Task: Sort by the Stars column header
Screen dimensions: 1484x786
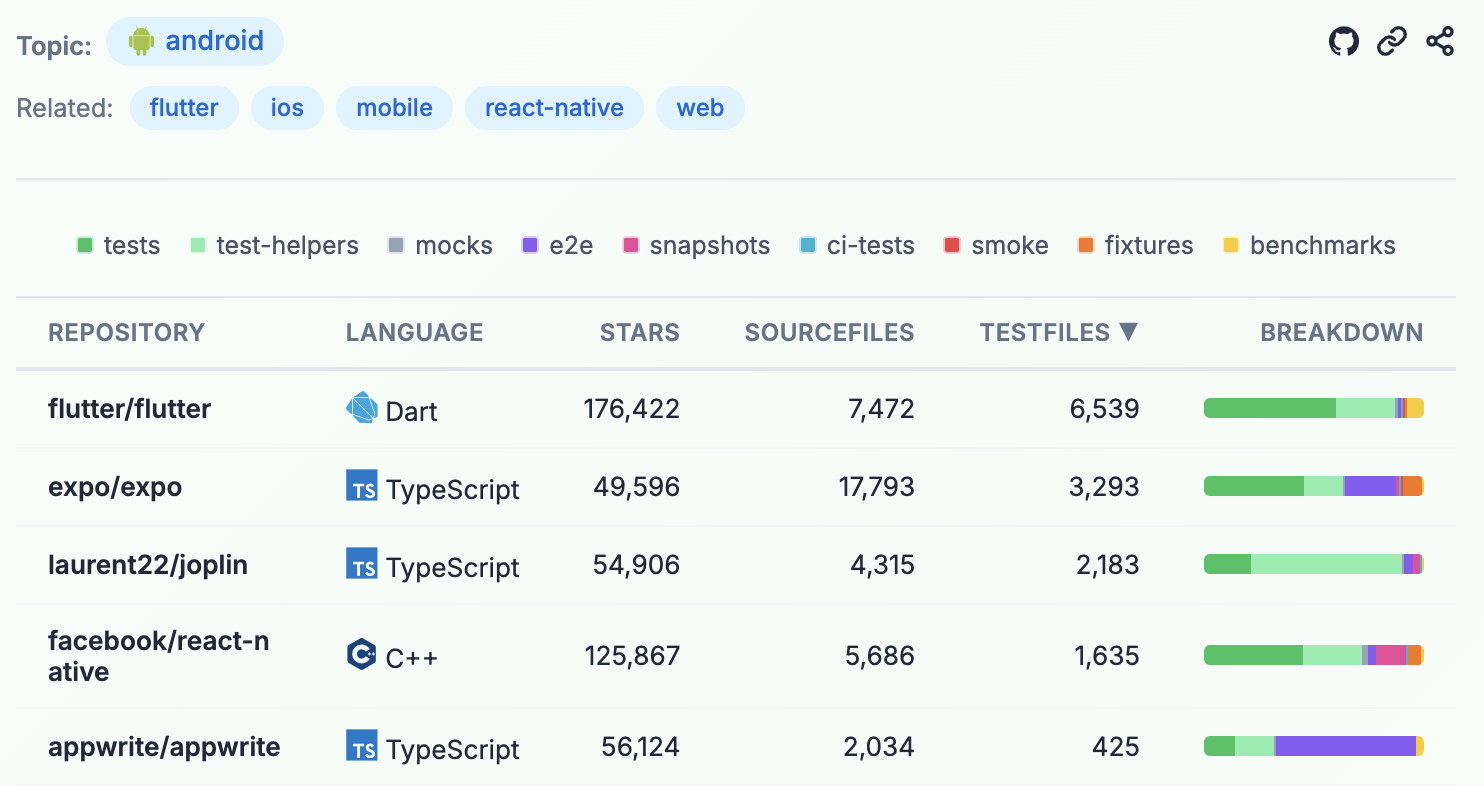Action: (x=639, y=333)
